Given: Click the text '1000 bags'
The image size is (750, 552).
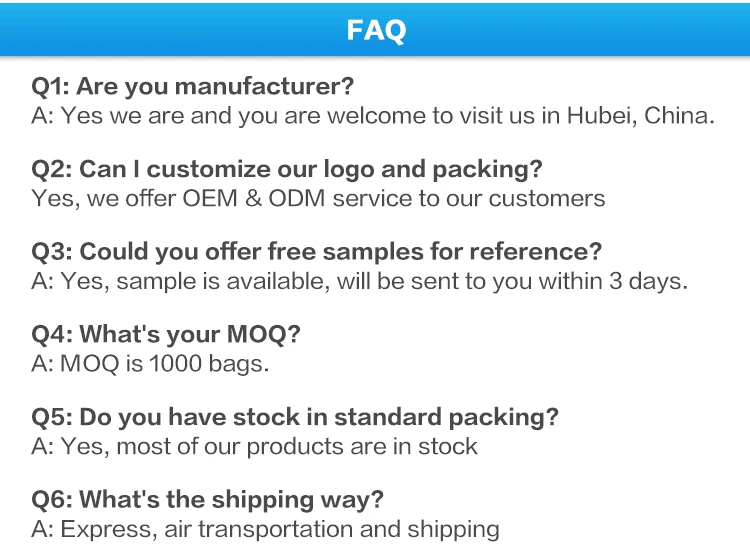Looking at the screenshot, I should pos(209,364).
